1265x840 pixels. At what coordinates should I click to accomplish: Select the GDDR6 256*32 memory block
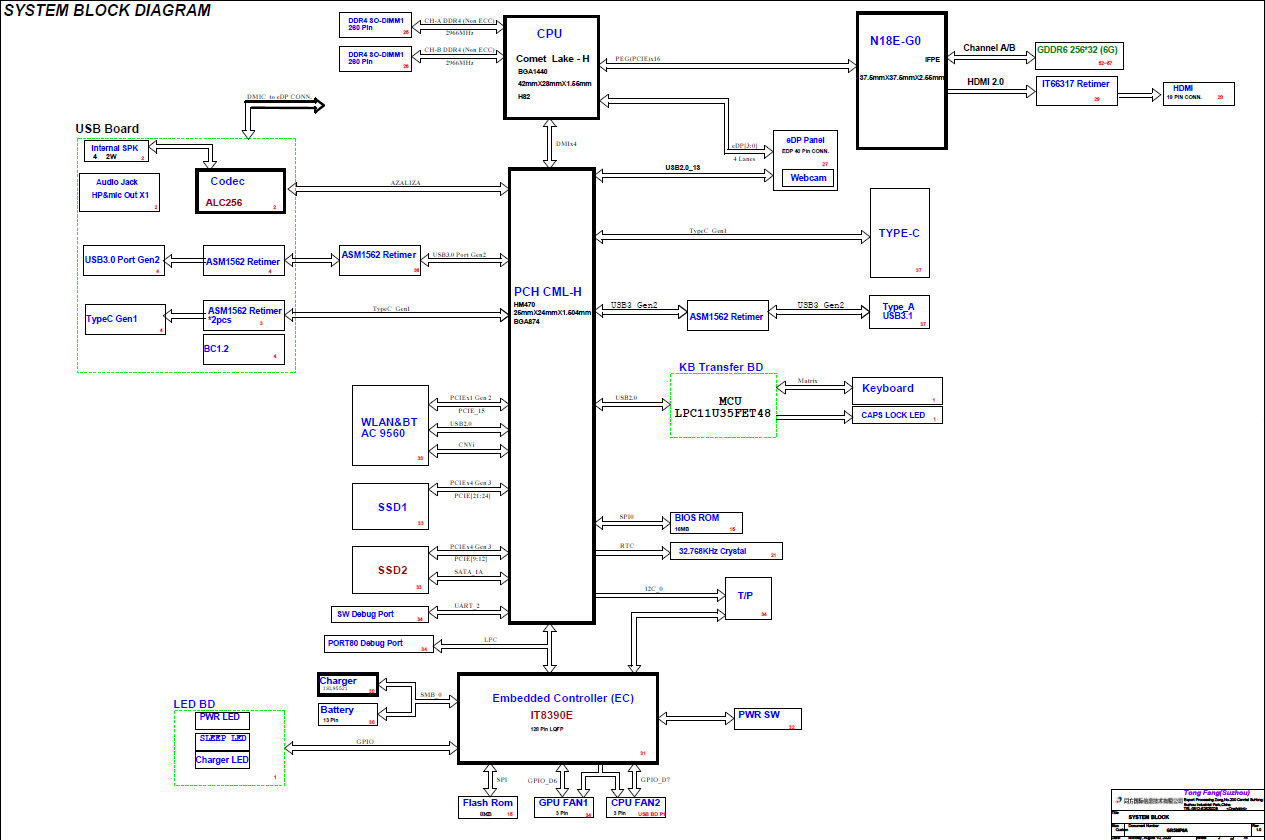pyautogui.click(x=1078, y=52)
